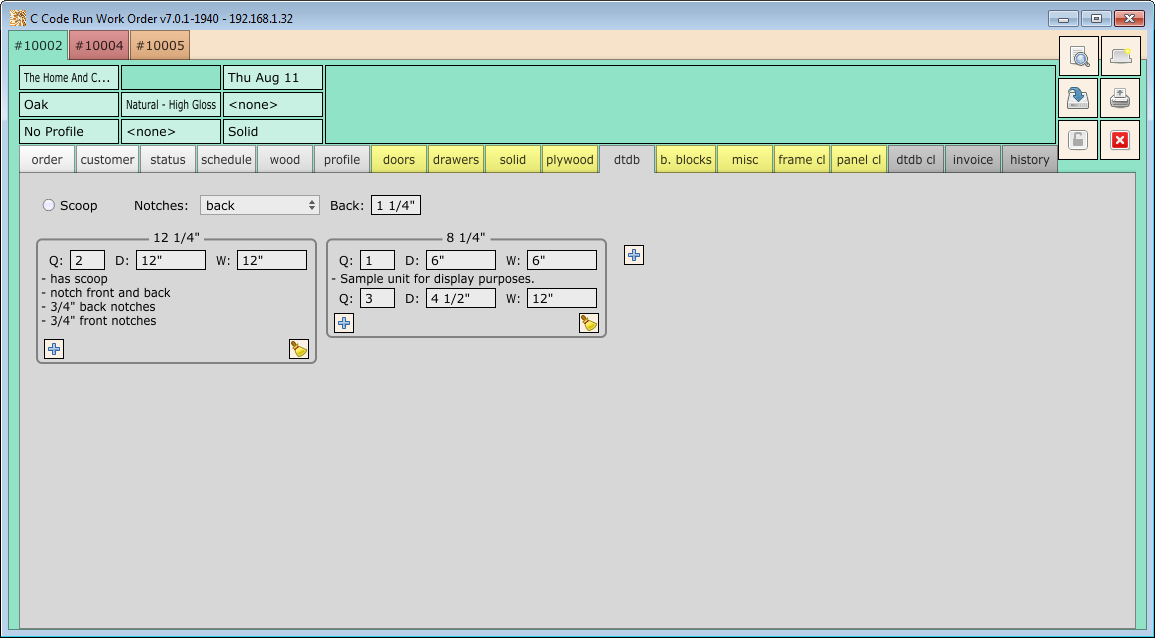The height and width of the screenshot is (638, 1155).
Task: Switch to the doors tab
Action: tap(398, 160)
